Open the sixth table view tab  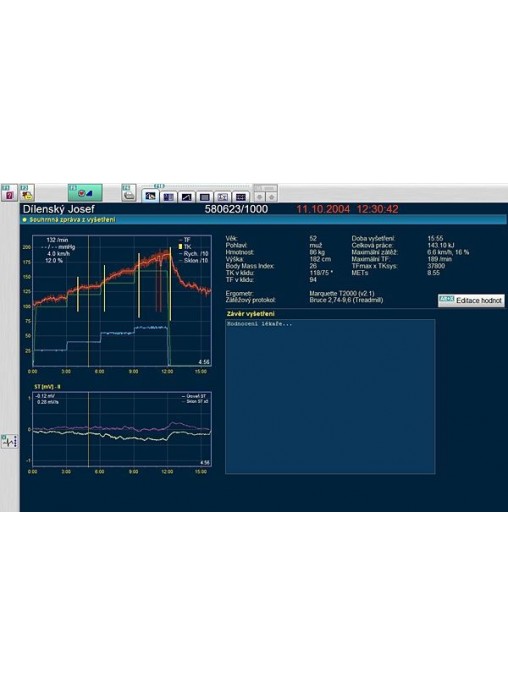(241, 197)
